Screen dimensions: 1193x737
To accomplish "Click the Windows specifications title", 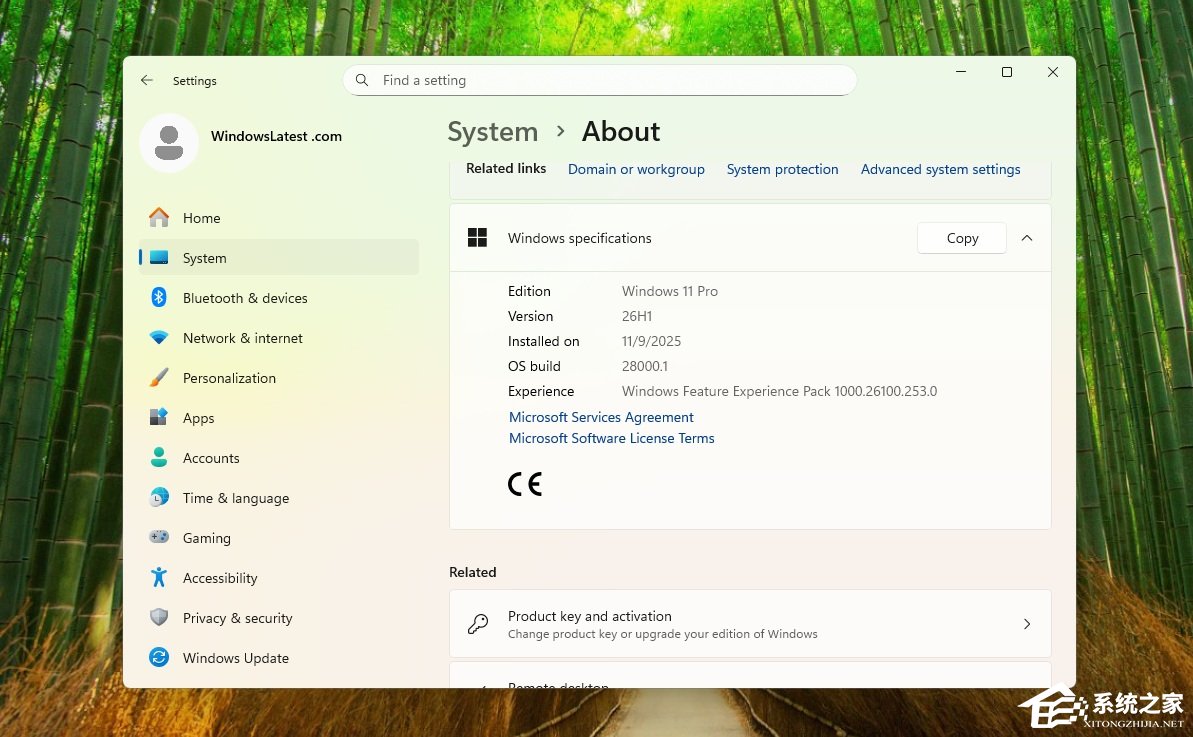I will (x=580, y=238).
